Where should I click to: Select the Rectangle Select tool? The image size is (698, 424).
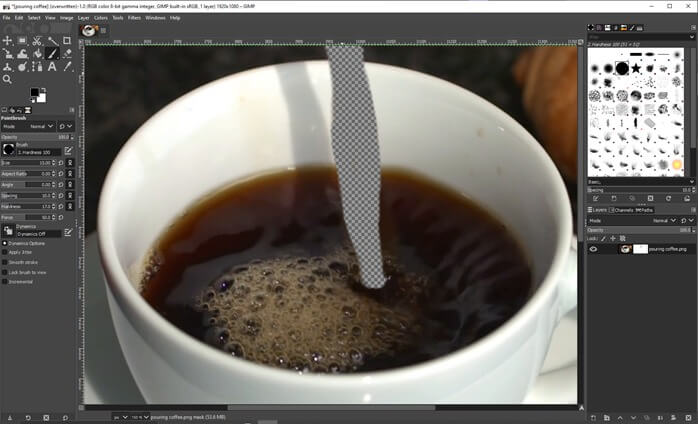[x=22, y=41]
